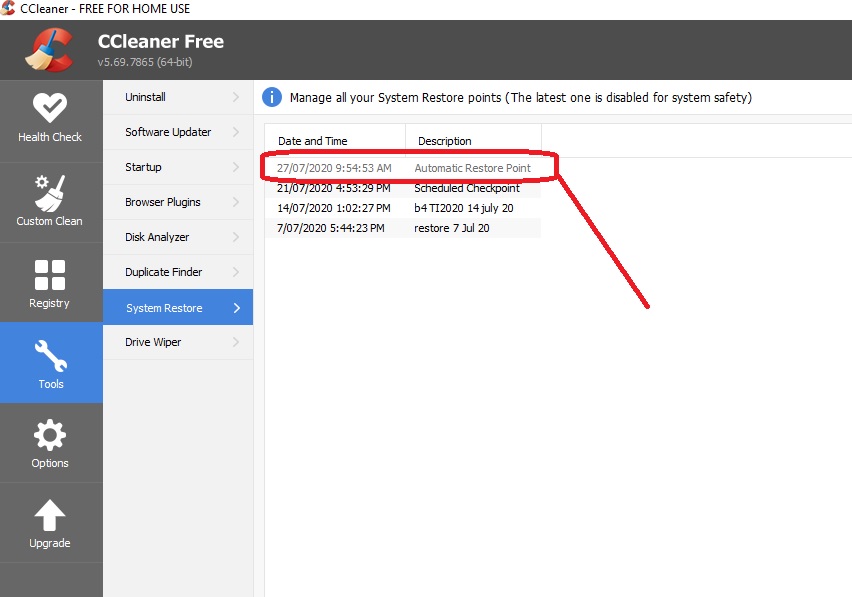Open the Browser Plugins tool

pyautogui.click(x=178, y=202)
